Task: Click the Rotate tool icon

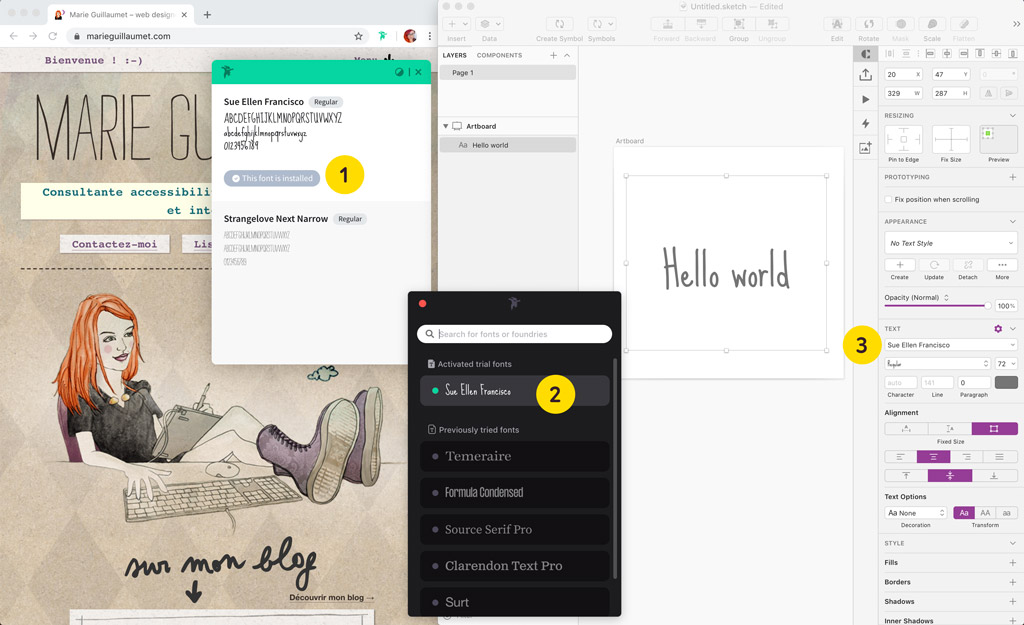Action: click(x=868, y=24)
